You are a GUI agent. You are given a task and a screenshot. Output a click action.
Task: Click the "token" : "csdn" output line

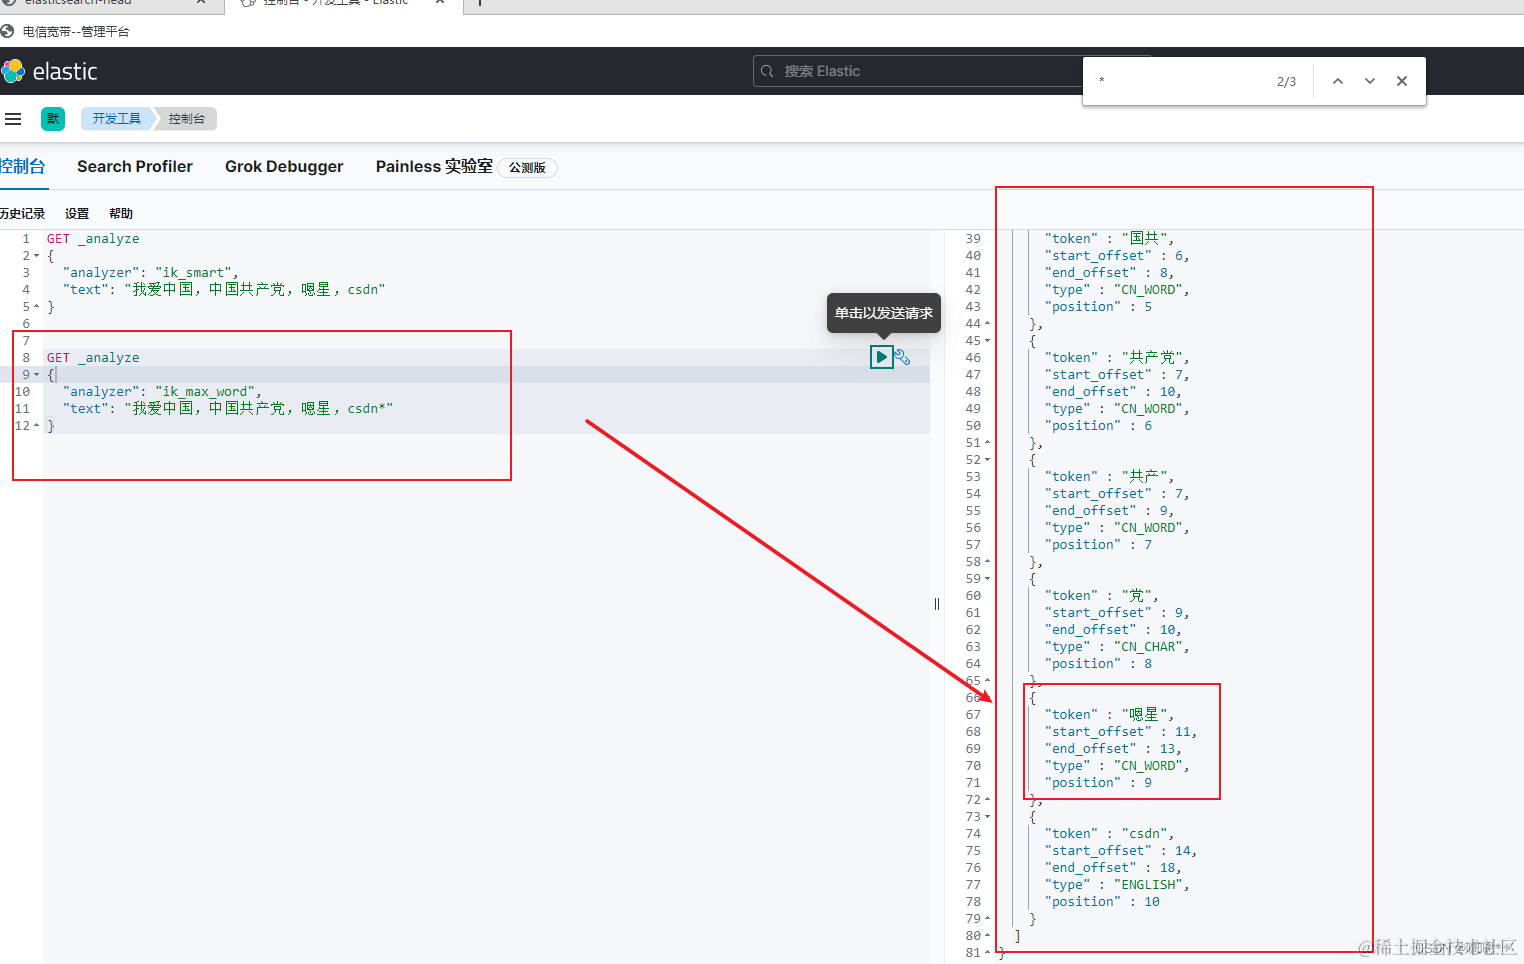pos(1109,834)
